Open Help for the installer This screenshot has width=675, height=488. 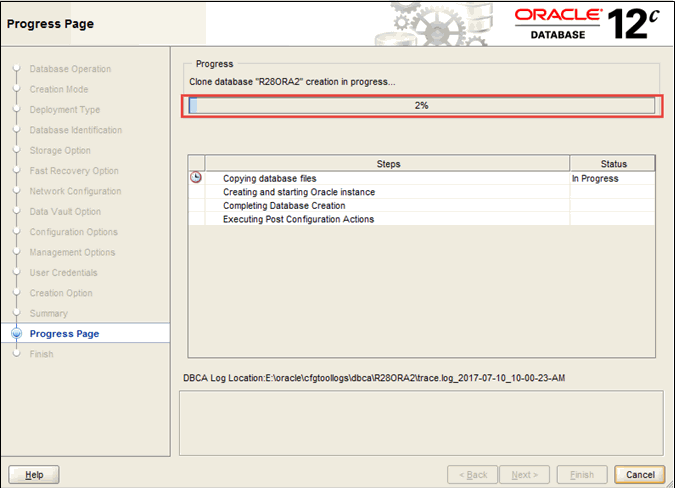click(34, 474)
